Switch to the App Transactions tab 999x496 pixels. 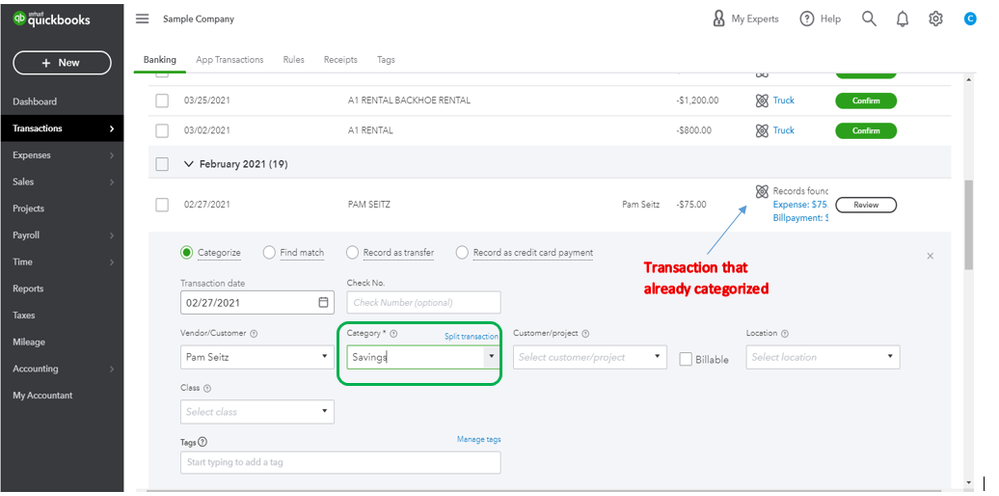coord(229,59)
